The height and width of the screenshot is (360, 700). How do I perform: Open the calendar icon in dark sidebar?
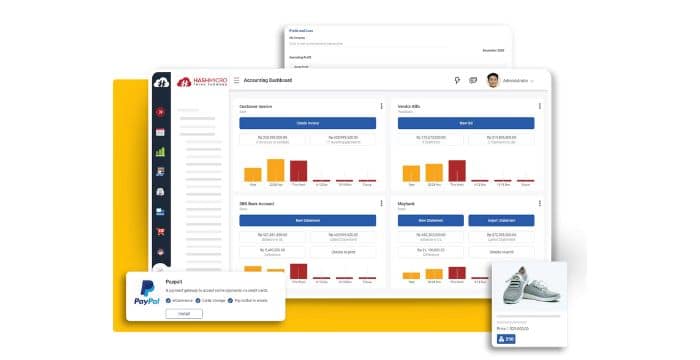(160, 132)
